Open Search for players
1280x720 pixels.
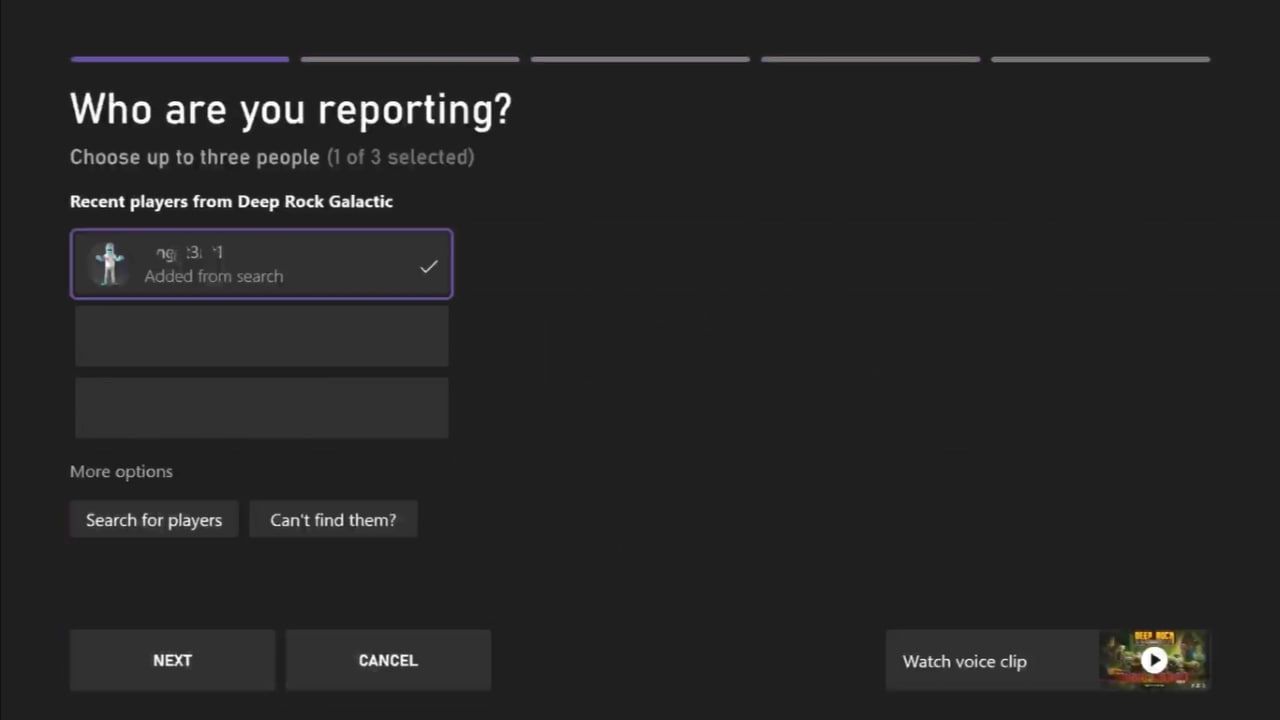pos(154,520)
